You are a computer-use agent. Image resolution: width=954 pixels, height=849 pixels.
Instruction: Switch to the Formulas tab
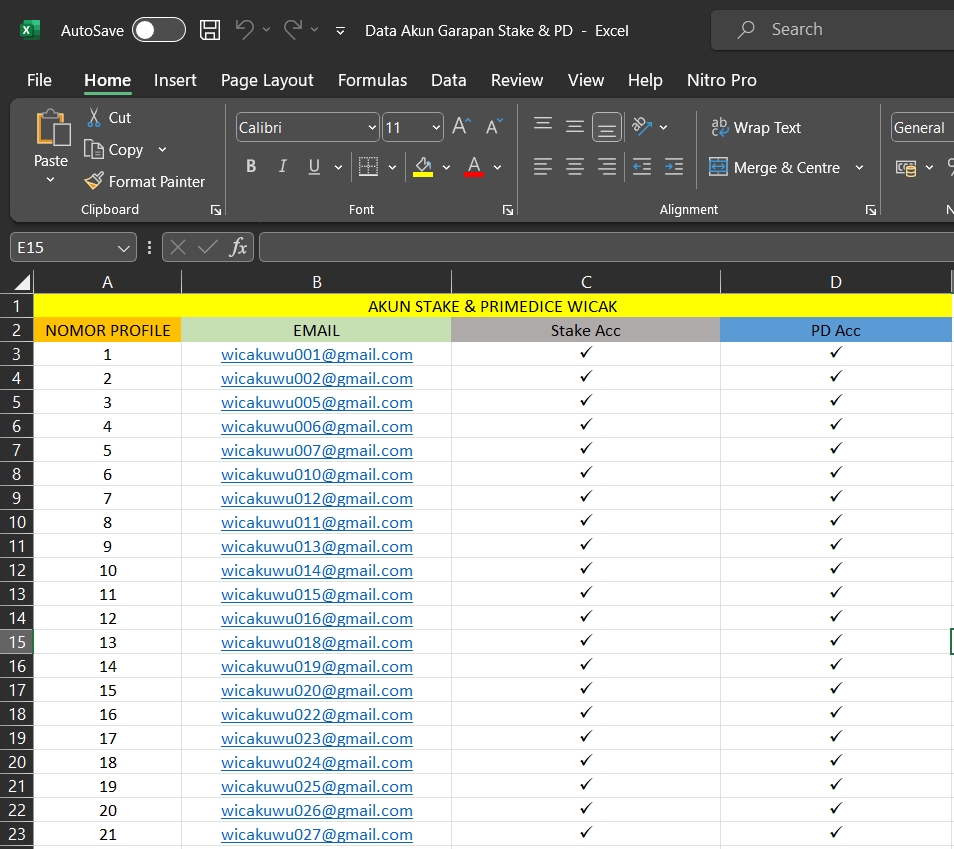pos(372,80)
